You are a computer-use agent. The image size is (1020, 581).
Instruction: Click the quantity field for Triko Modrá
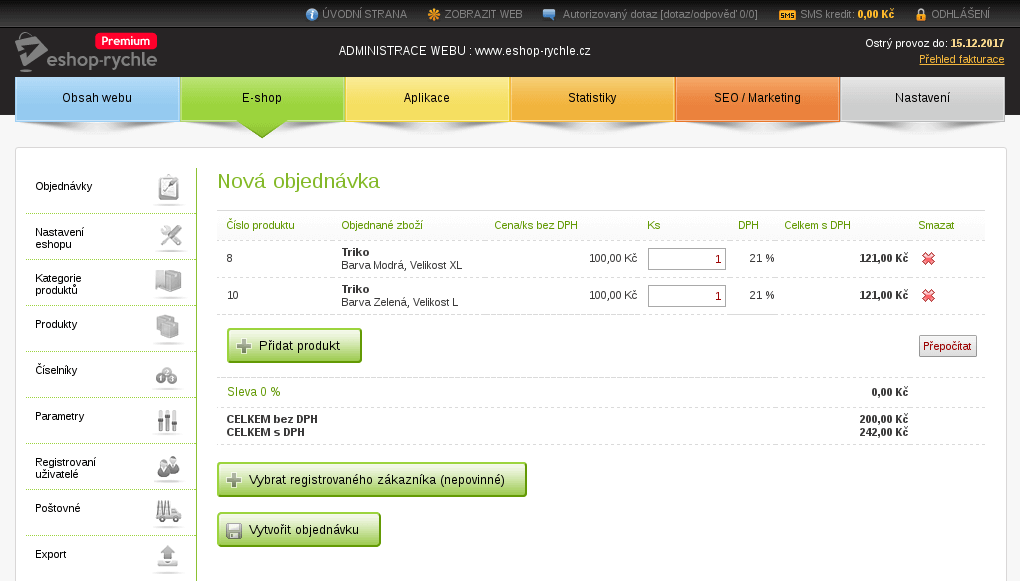click(x=687, y=258)
